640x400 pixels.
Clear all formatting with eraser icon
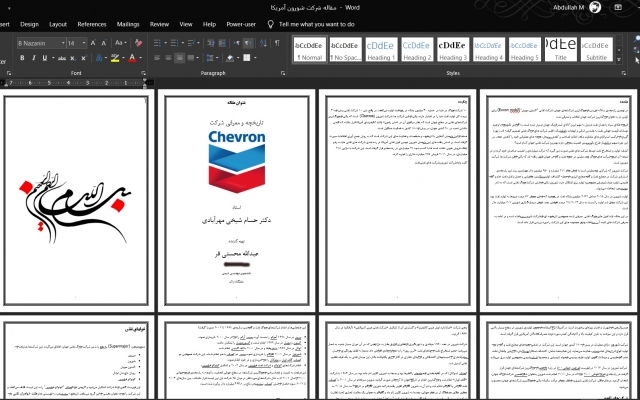[138, 43]
